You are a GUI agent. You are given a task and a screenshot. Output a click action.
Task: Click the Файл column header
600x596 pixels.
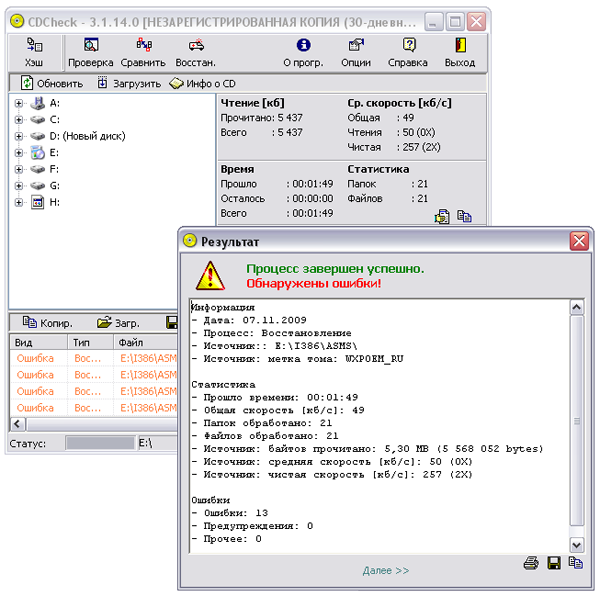[x=146, y=342]
